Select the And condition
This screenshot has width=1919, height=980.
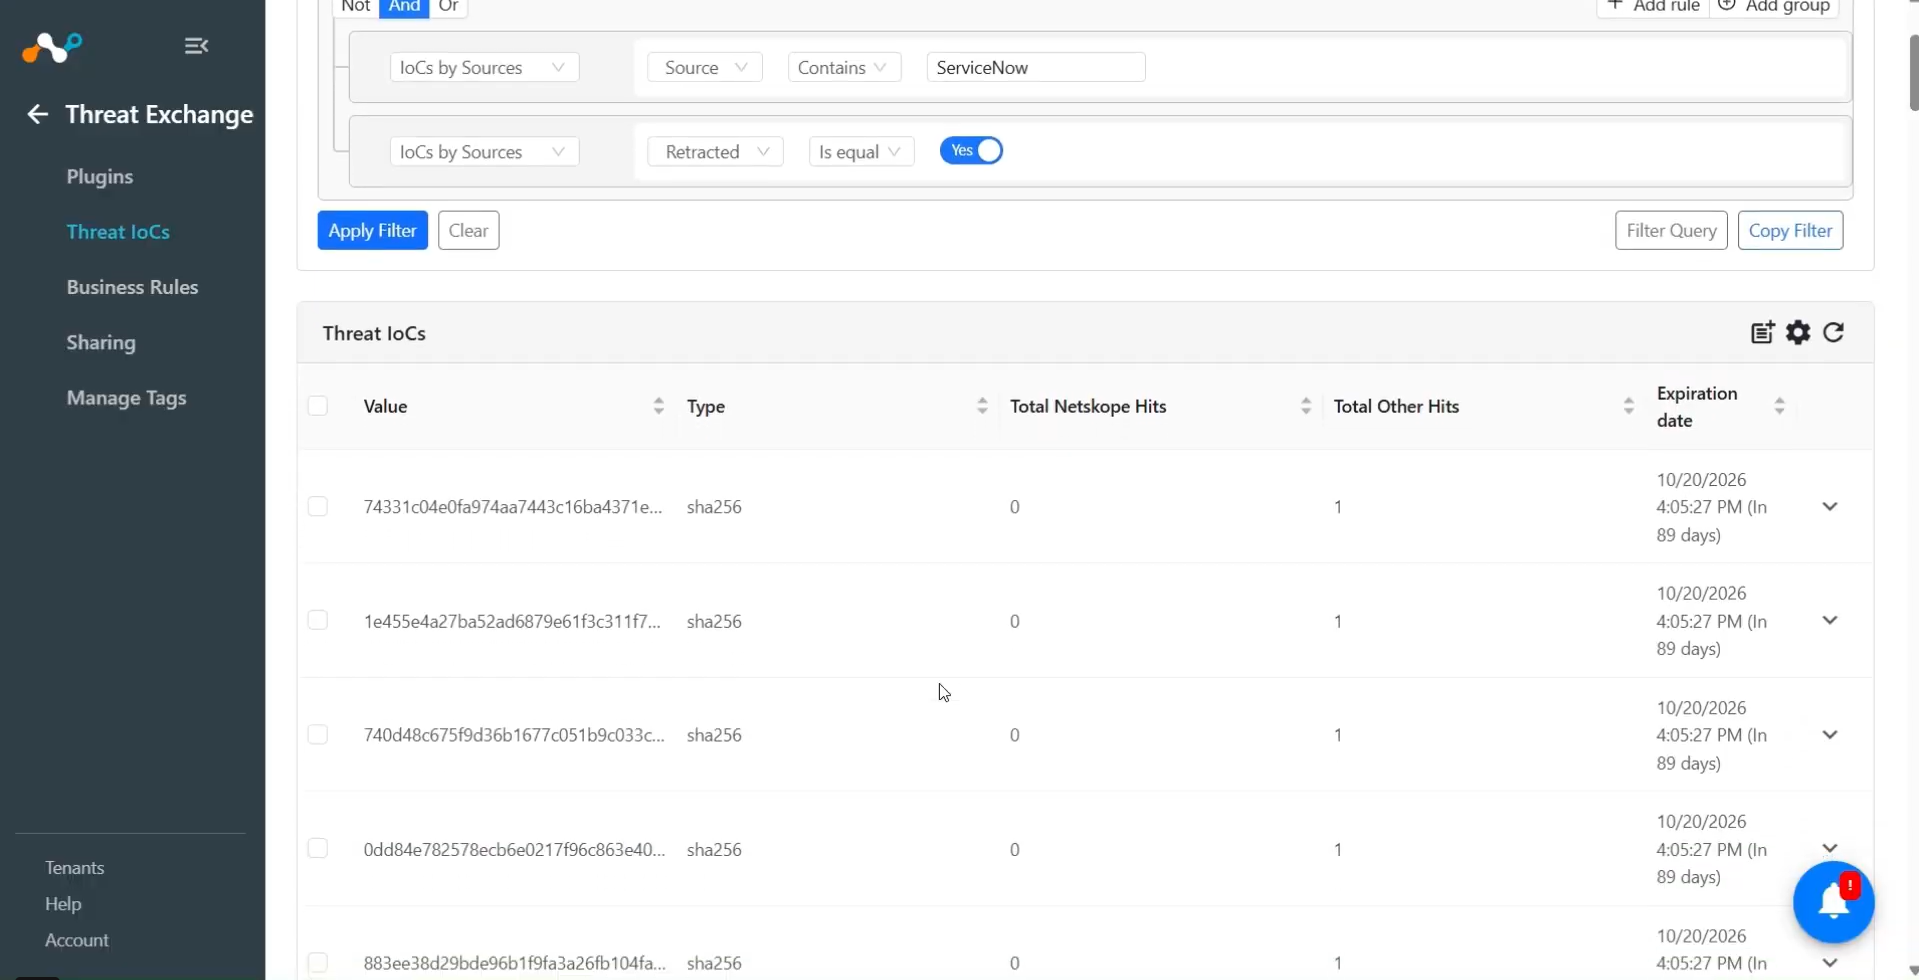coord(404,7)
